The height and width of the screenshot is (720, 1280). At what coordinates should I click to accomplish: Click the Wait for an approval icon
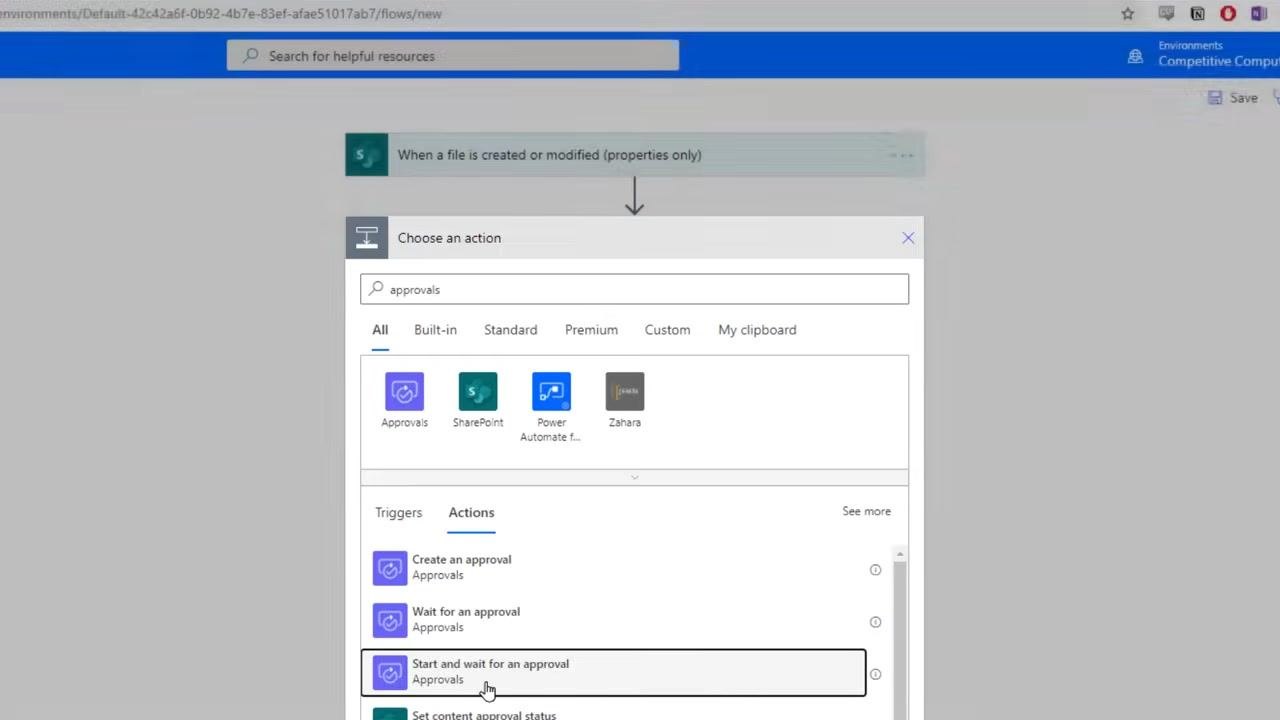pos(390,620)
